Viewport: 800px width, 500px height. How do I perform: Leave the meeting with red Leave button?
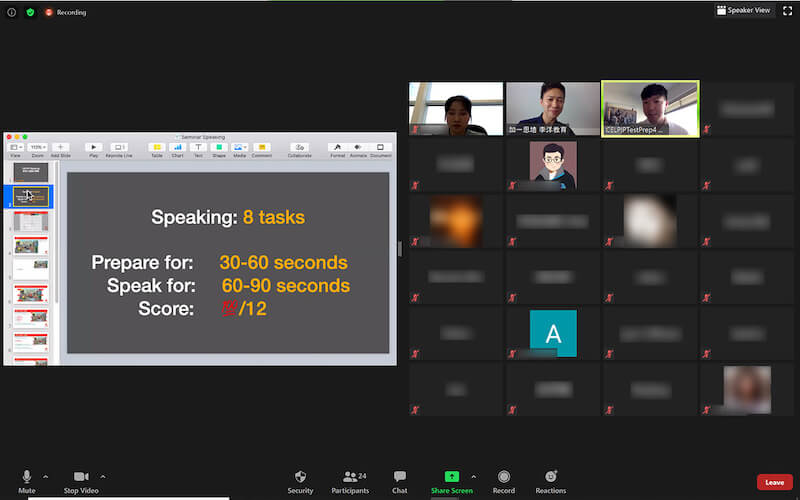[x=774, y=482]
